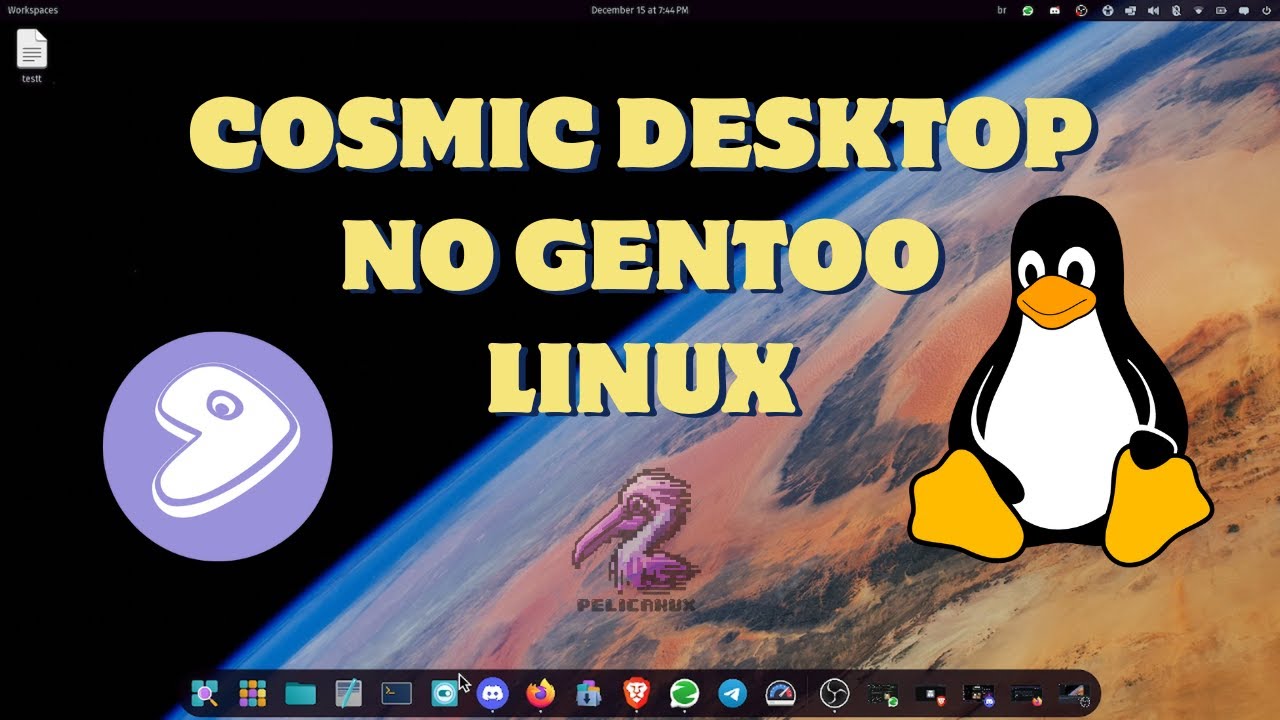1280x720 pixels.
Task: Launch OBS Studio from the dock
Action: click(834, 692)
